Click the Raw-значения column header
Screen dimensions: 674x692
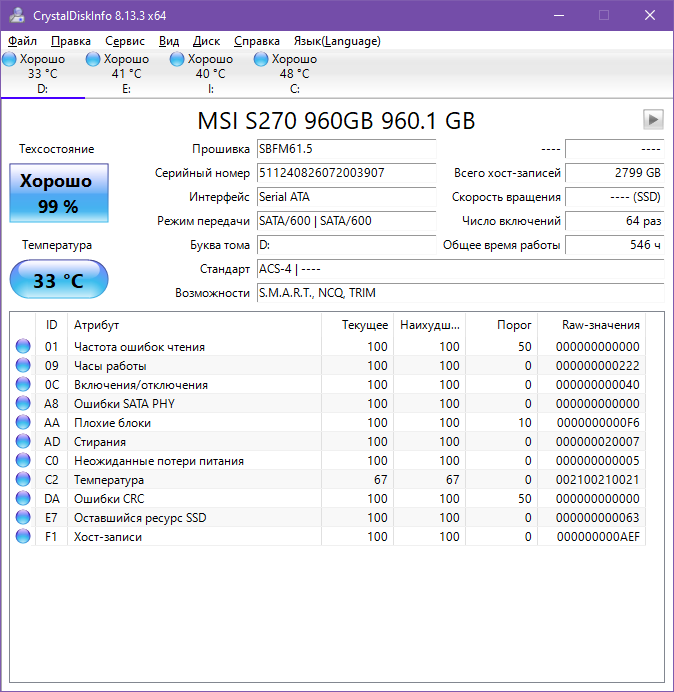[x=591, y=325]
